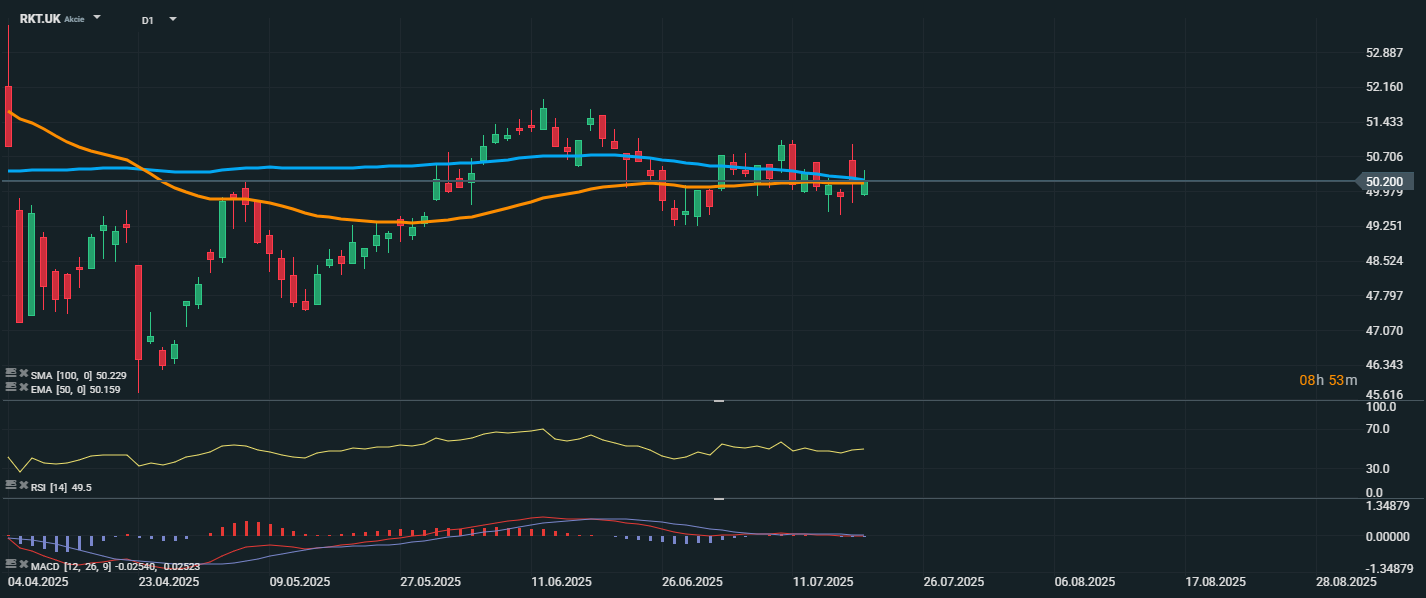Click RSI axis value 30.0
The width and height of the screenshot is (1426, 598).
[x=1378, y=469]
